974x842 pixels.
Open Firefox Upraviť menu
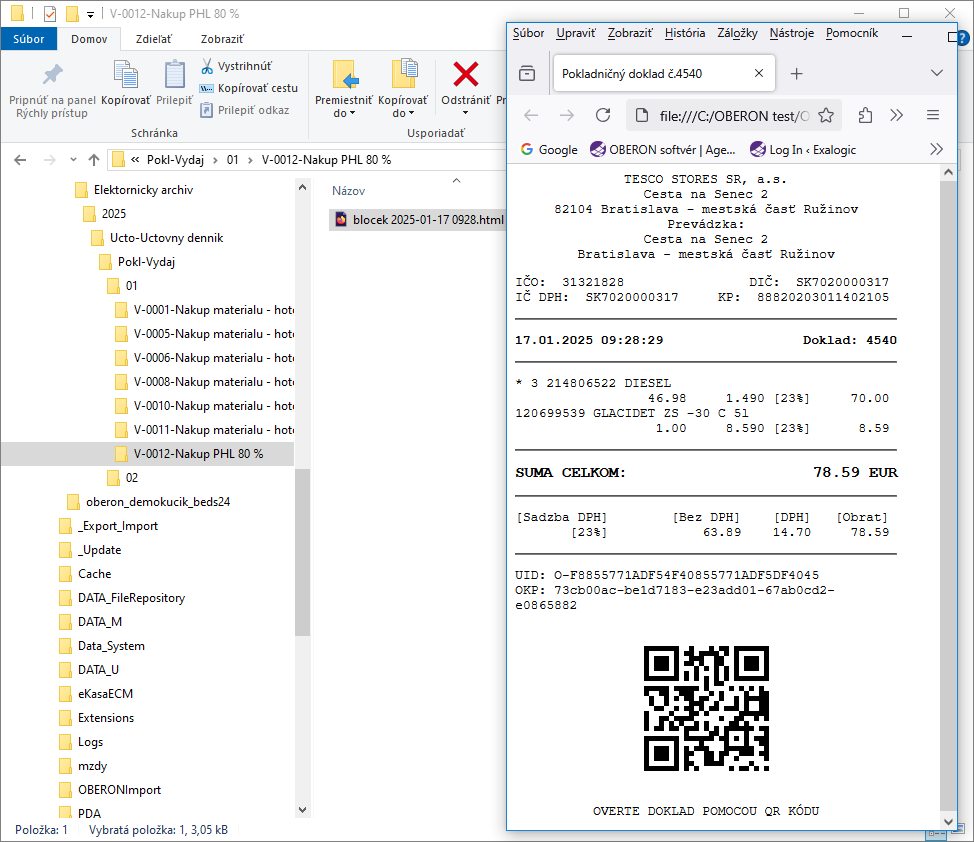pos(576,33)
